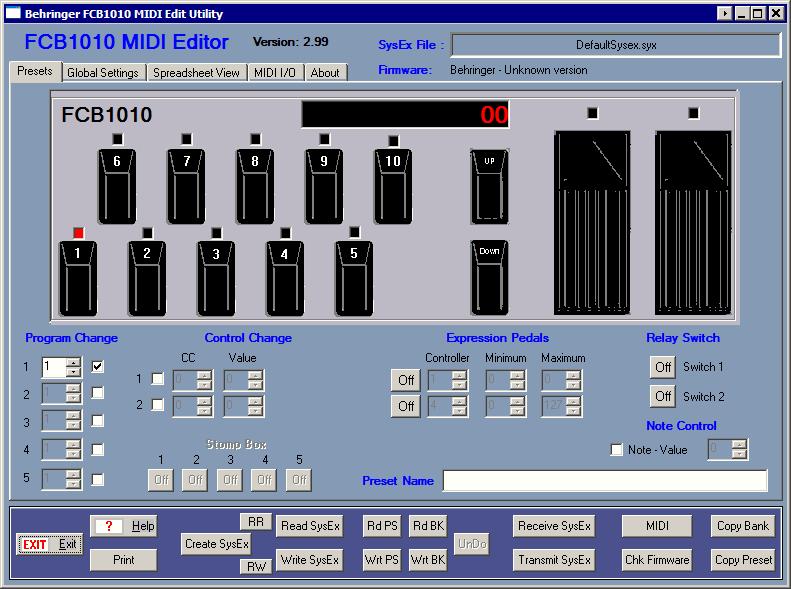The width and height of the screenshot is (791, 589).
Task: Select footswitch pedal 1
Action: [x=78, y=278]
